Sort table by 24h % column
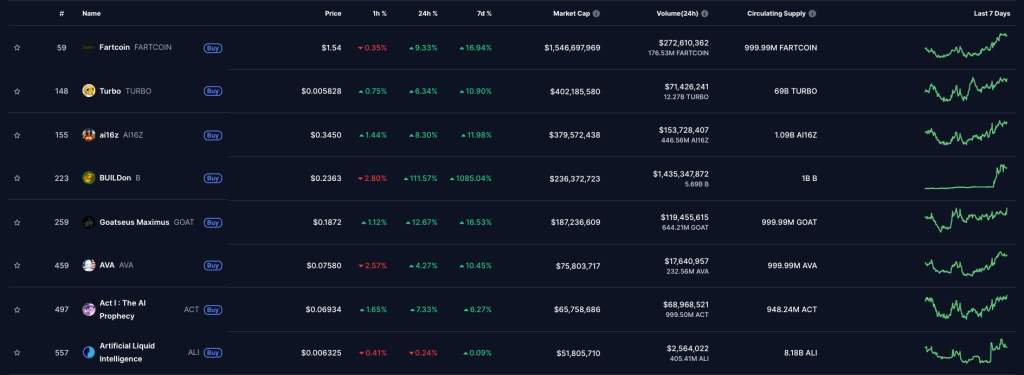 click(x=428, y=13)
